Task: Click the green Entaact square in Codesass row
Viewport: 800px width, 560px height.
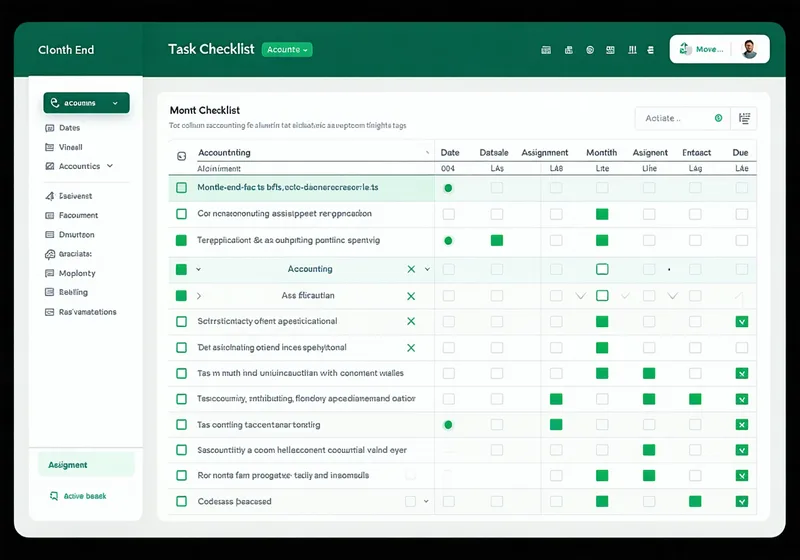Action: (x=695, y=501)
